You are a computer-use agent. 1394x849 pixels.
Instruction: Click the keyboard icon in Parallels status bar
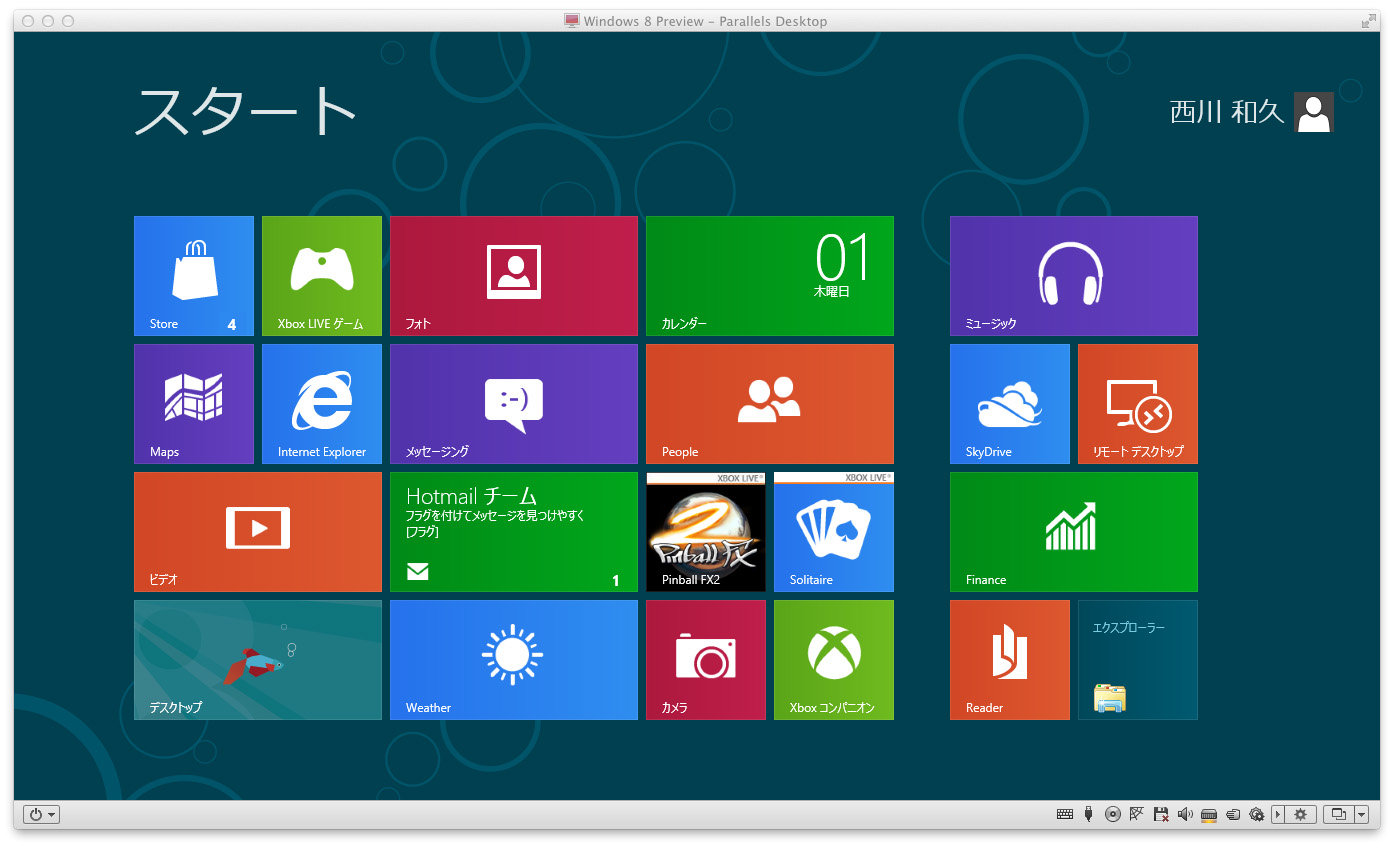1065,815
